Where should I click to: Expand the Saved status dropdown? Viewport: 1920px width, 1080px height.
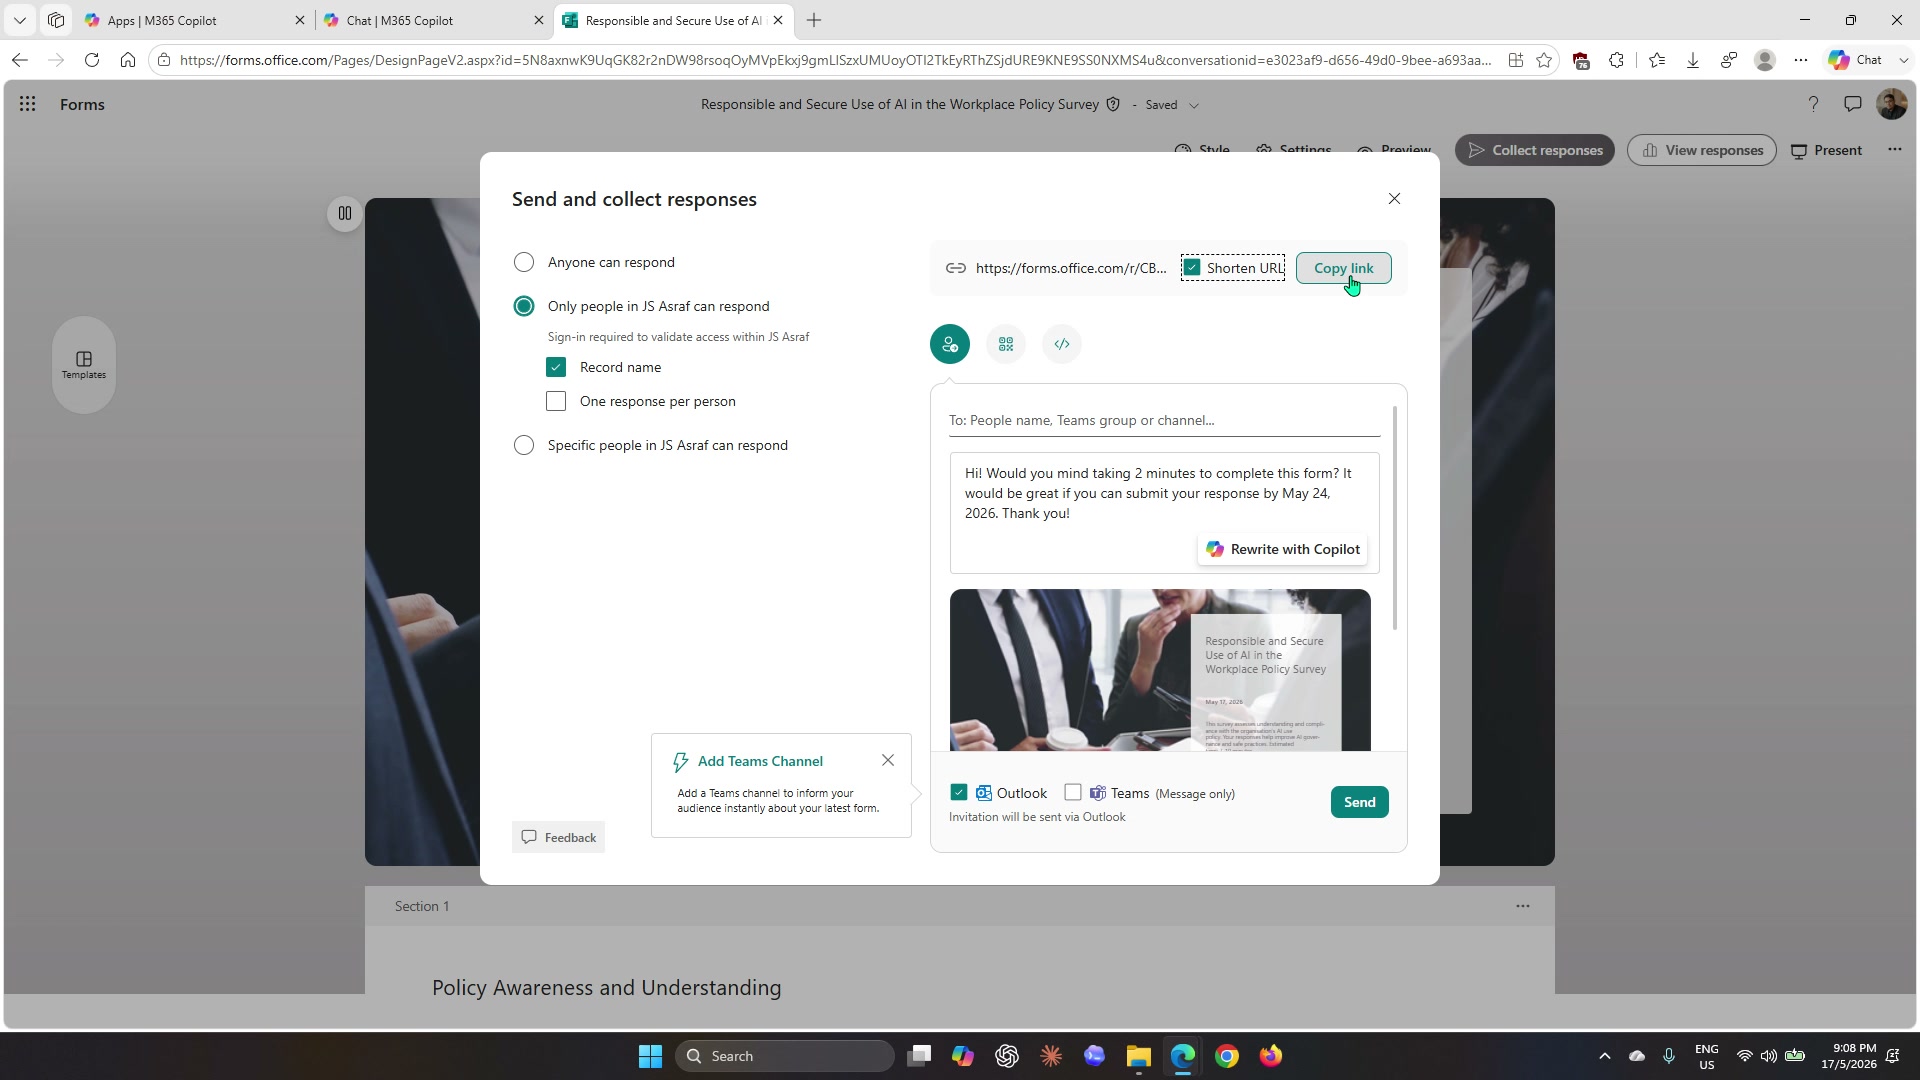1193,105
